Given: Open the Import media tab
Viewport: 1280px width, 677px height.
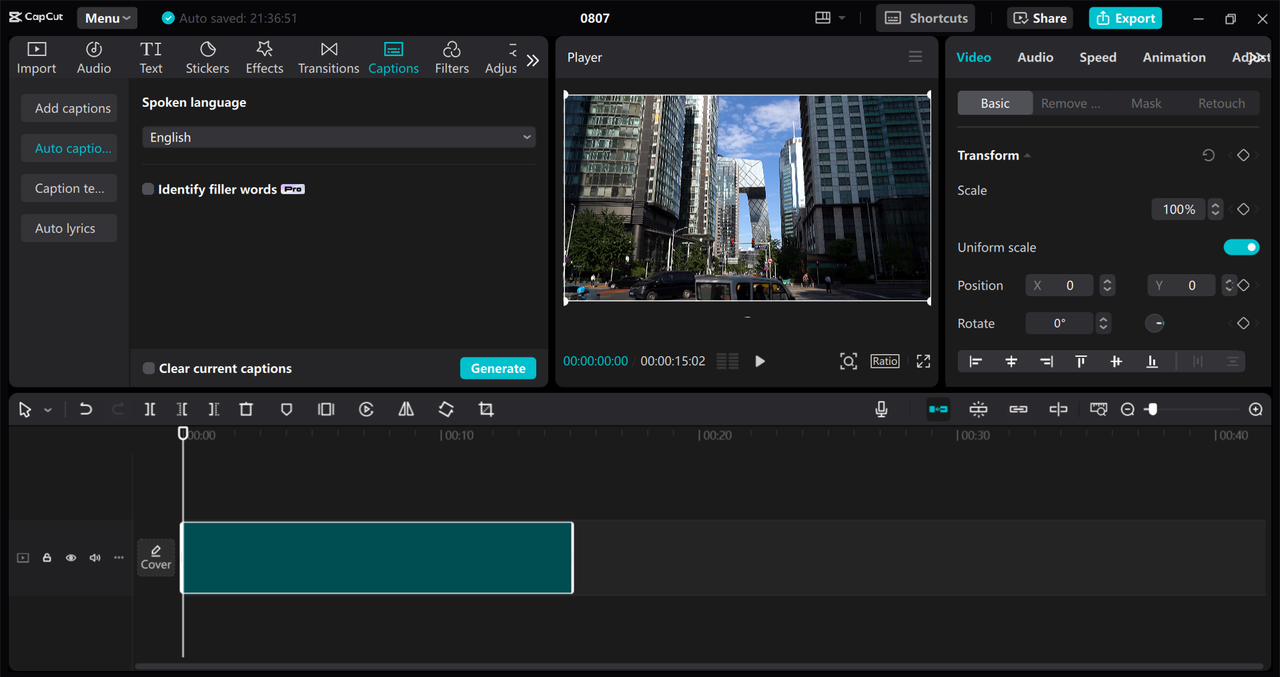Looking at the screenshot, I should click(36, 58).
